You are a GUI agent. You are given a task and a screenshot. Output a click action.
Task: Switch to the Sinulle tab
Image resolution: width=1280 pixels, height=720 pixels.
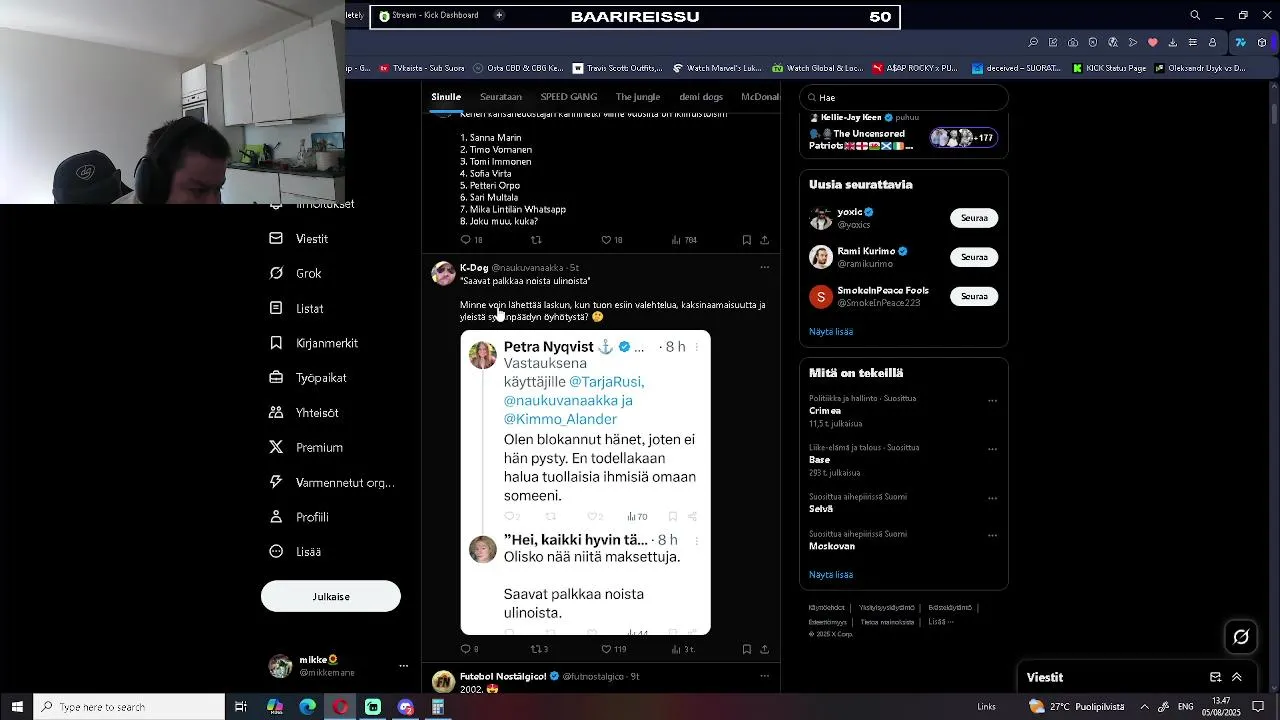[446, 97]
